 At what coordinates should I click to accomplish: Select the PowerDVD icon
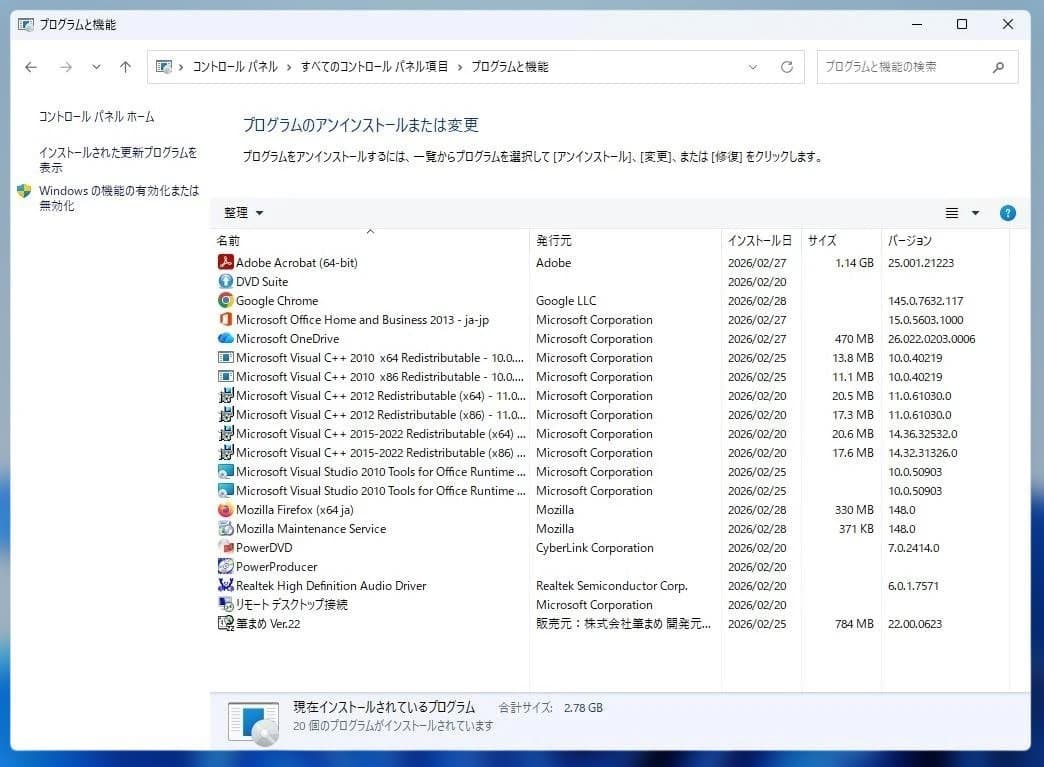(x=226, y=547)
